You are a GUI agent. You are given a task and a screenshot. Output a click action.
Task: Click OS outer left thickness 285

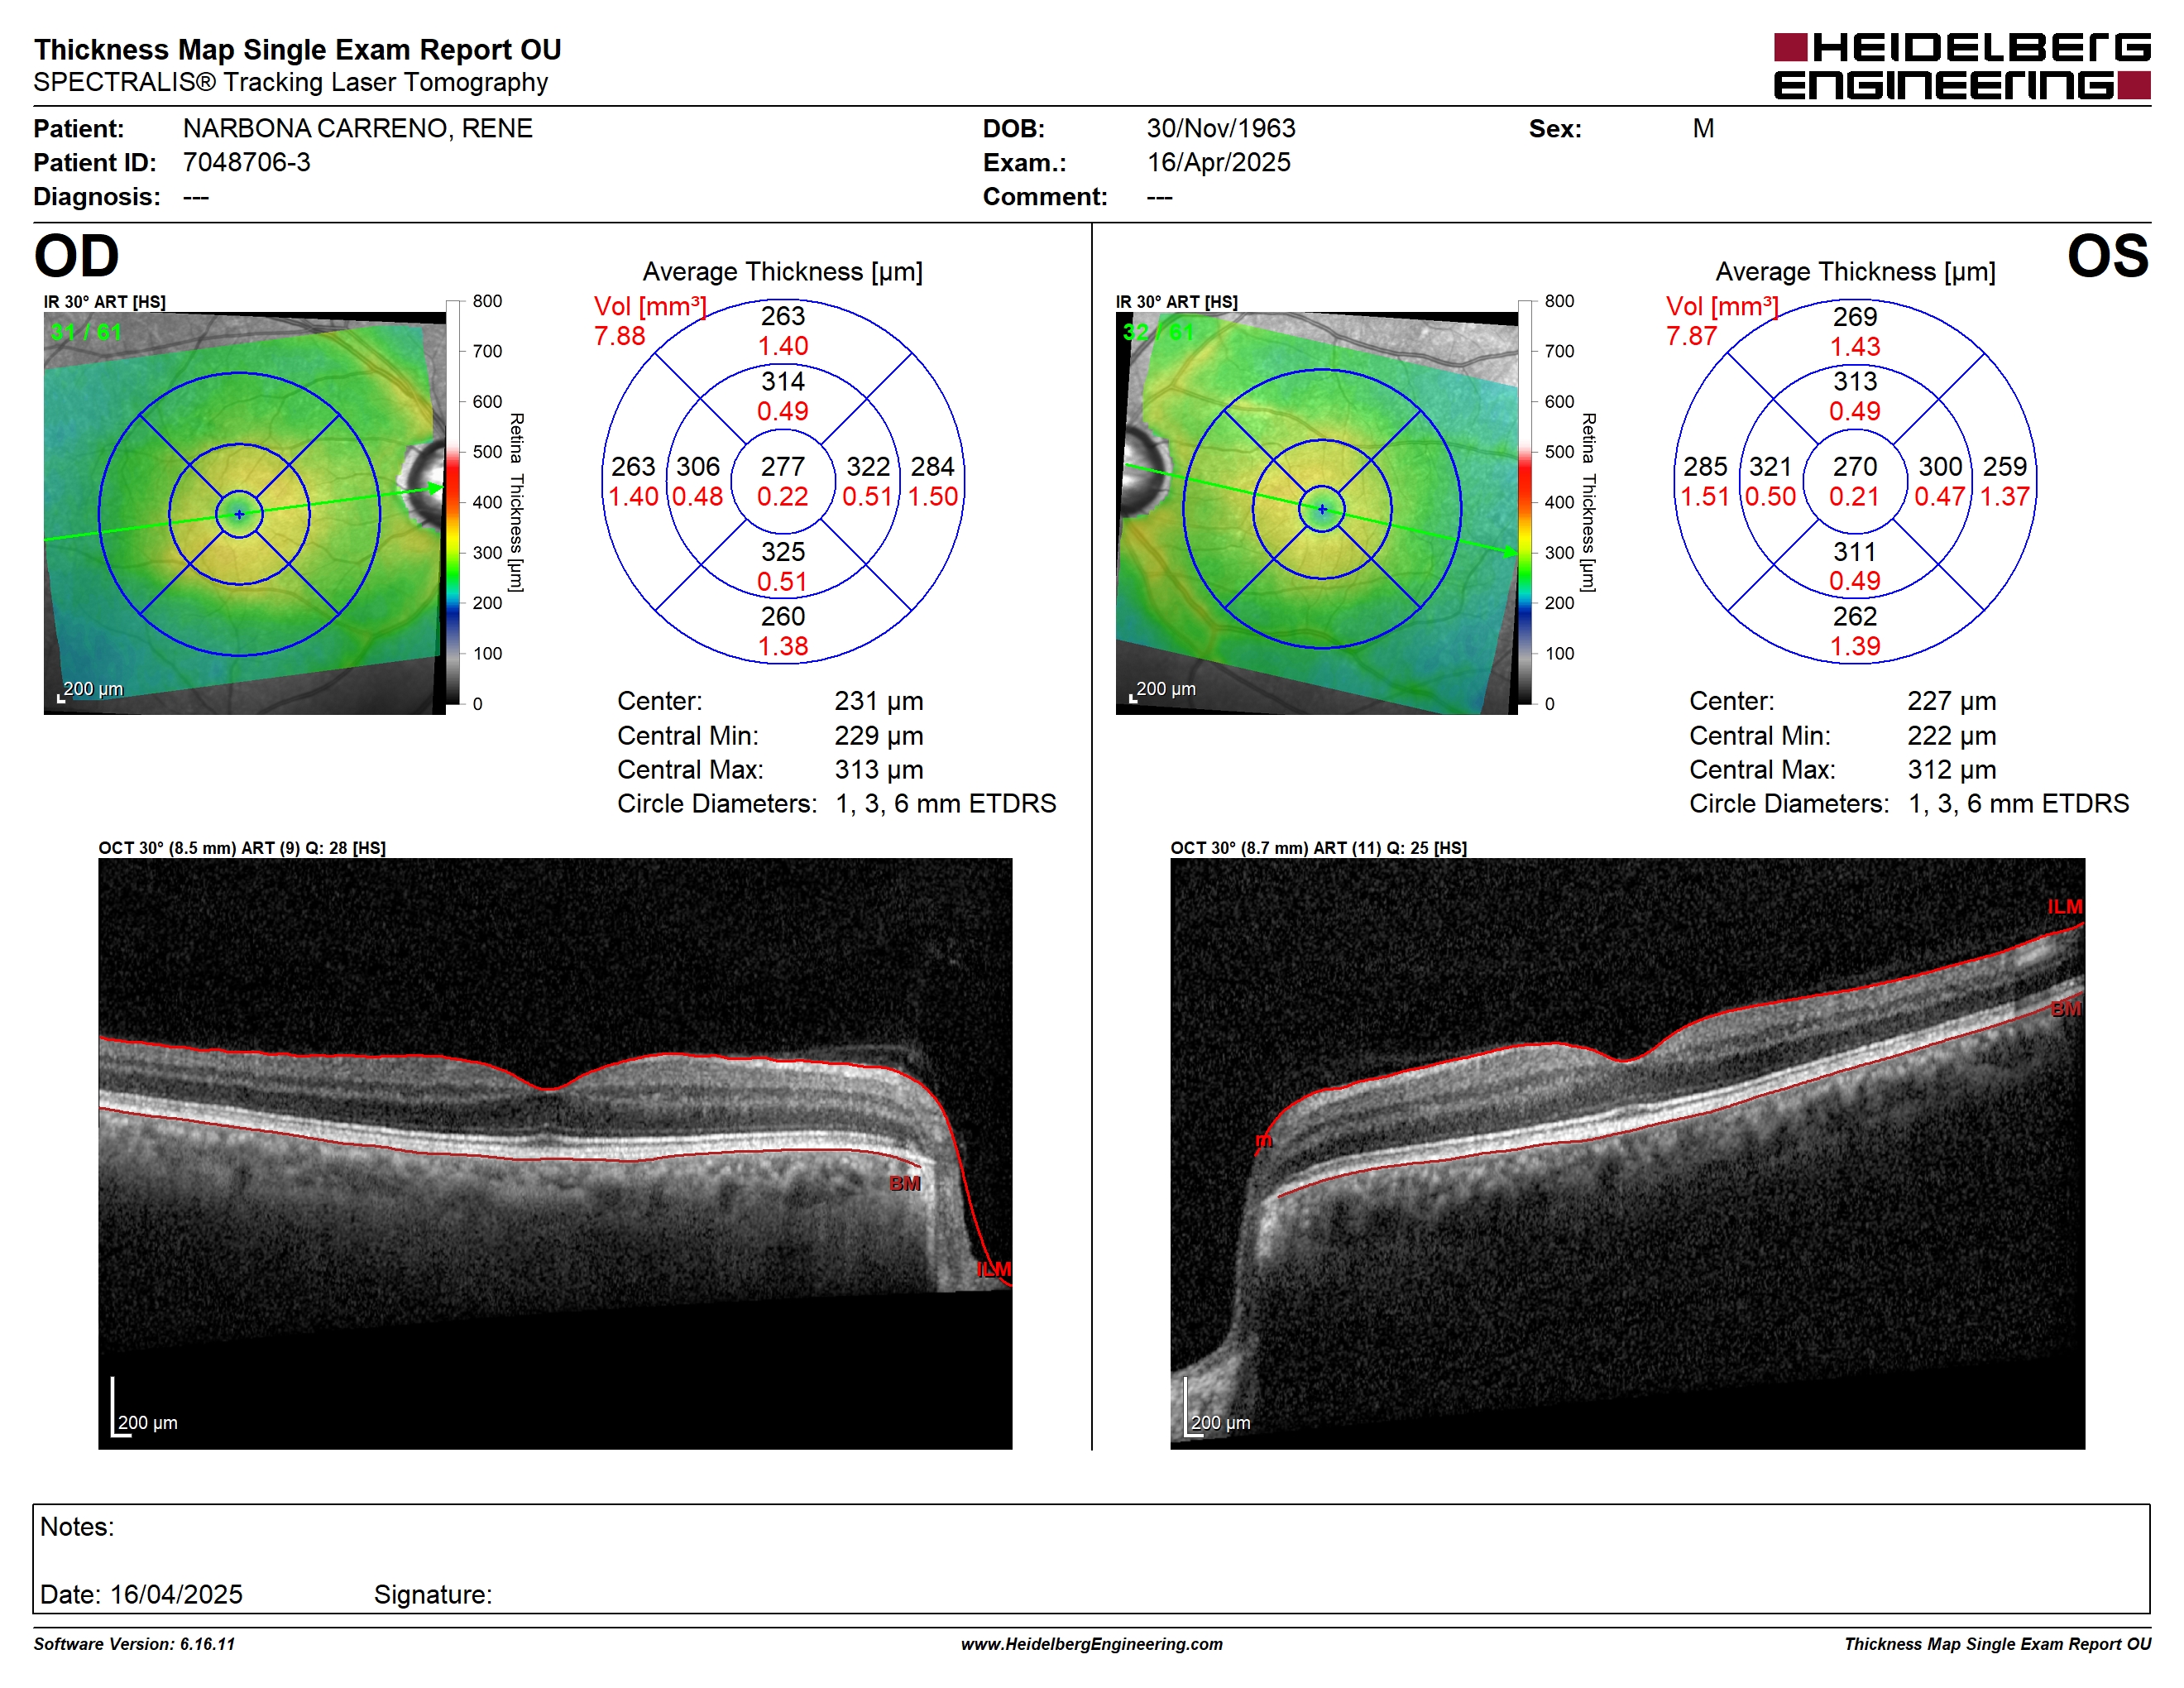pyautogui.click(x=1705, y=467)
